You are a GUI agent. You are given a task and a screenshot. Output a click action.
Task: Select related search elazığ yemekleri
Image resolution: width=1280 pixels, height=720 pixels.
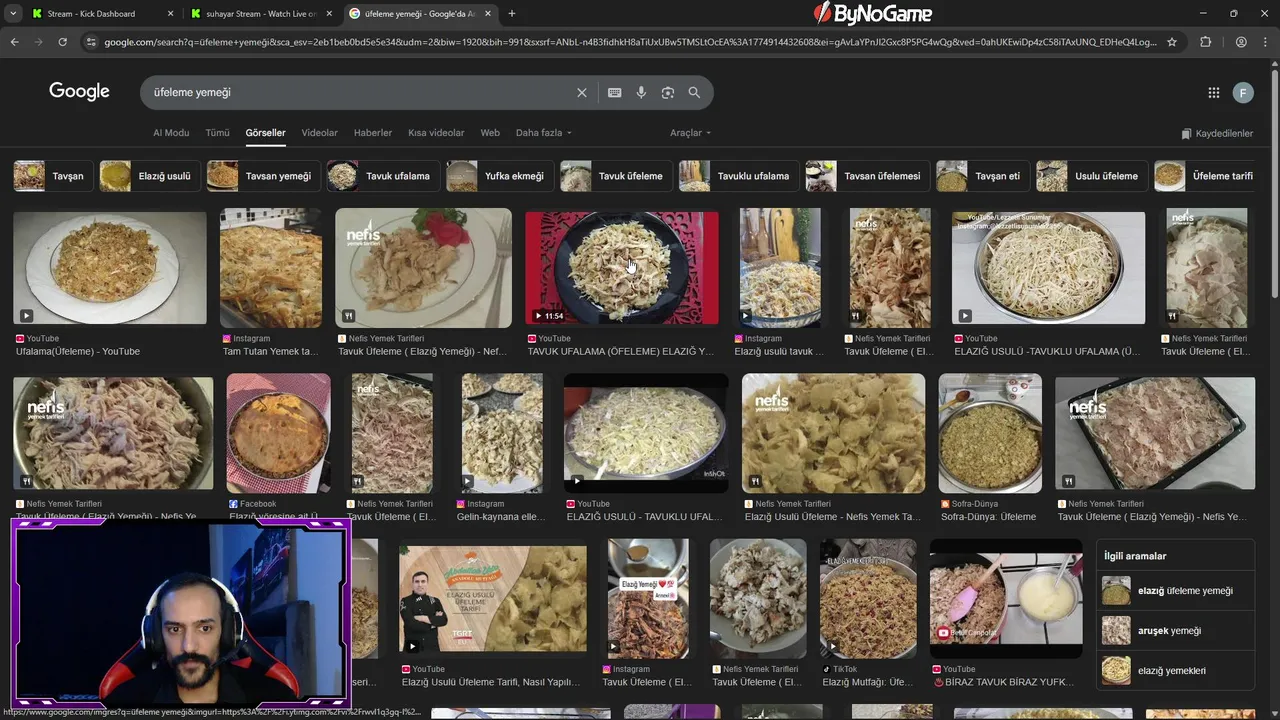pos(1175,671)
